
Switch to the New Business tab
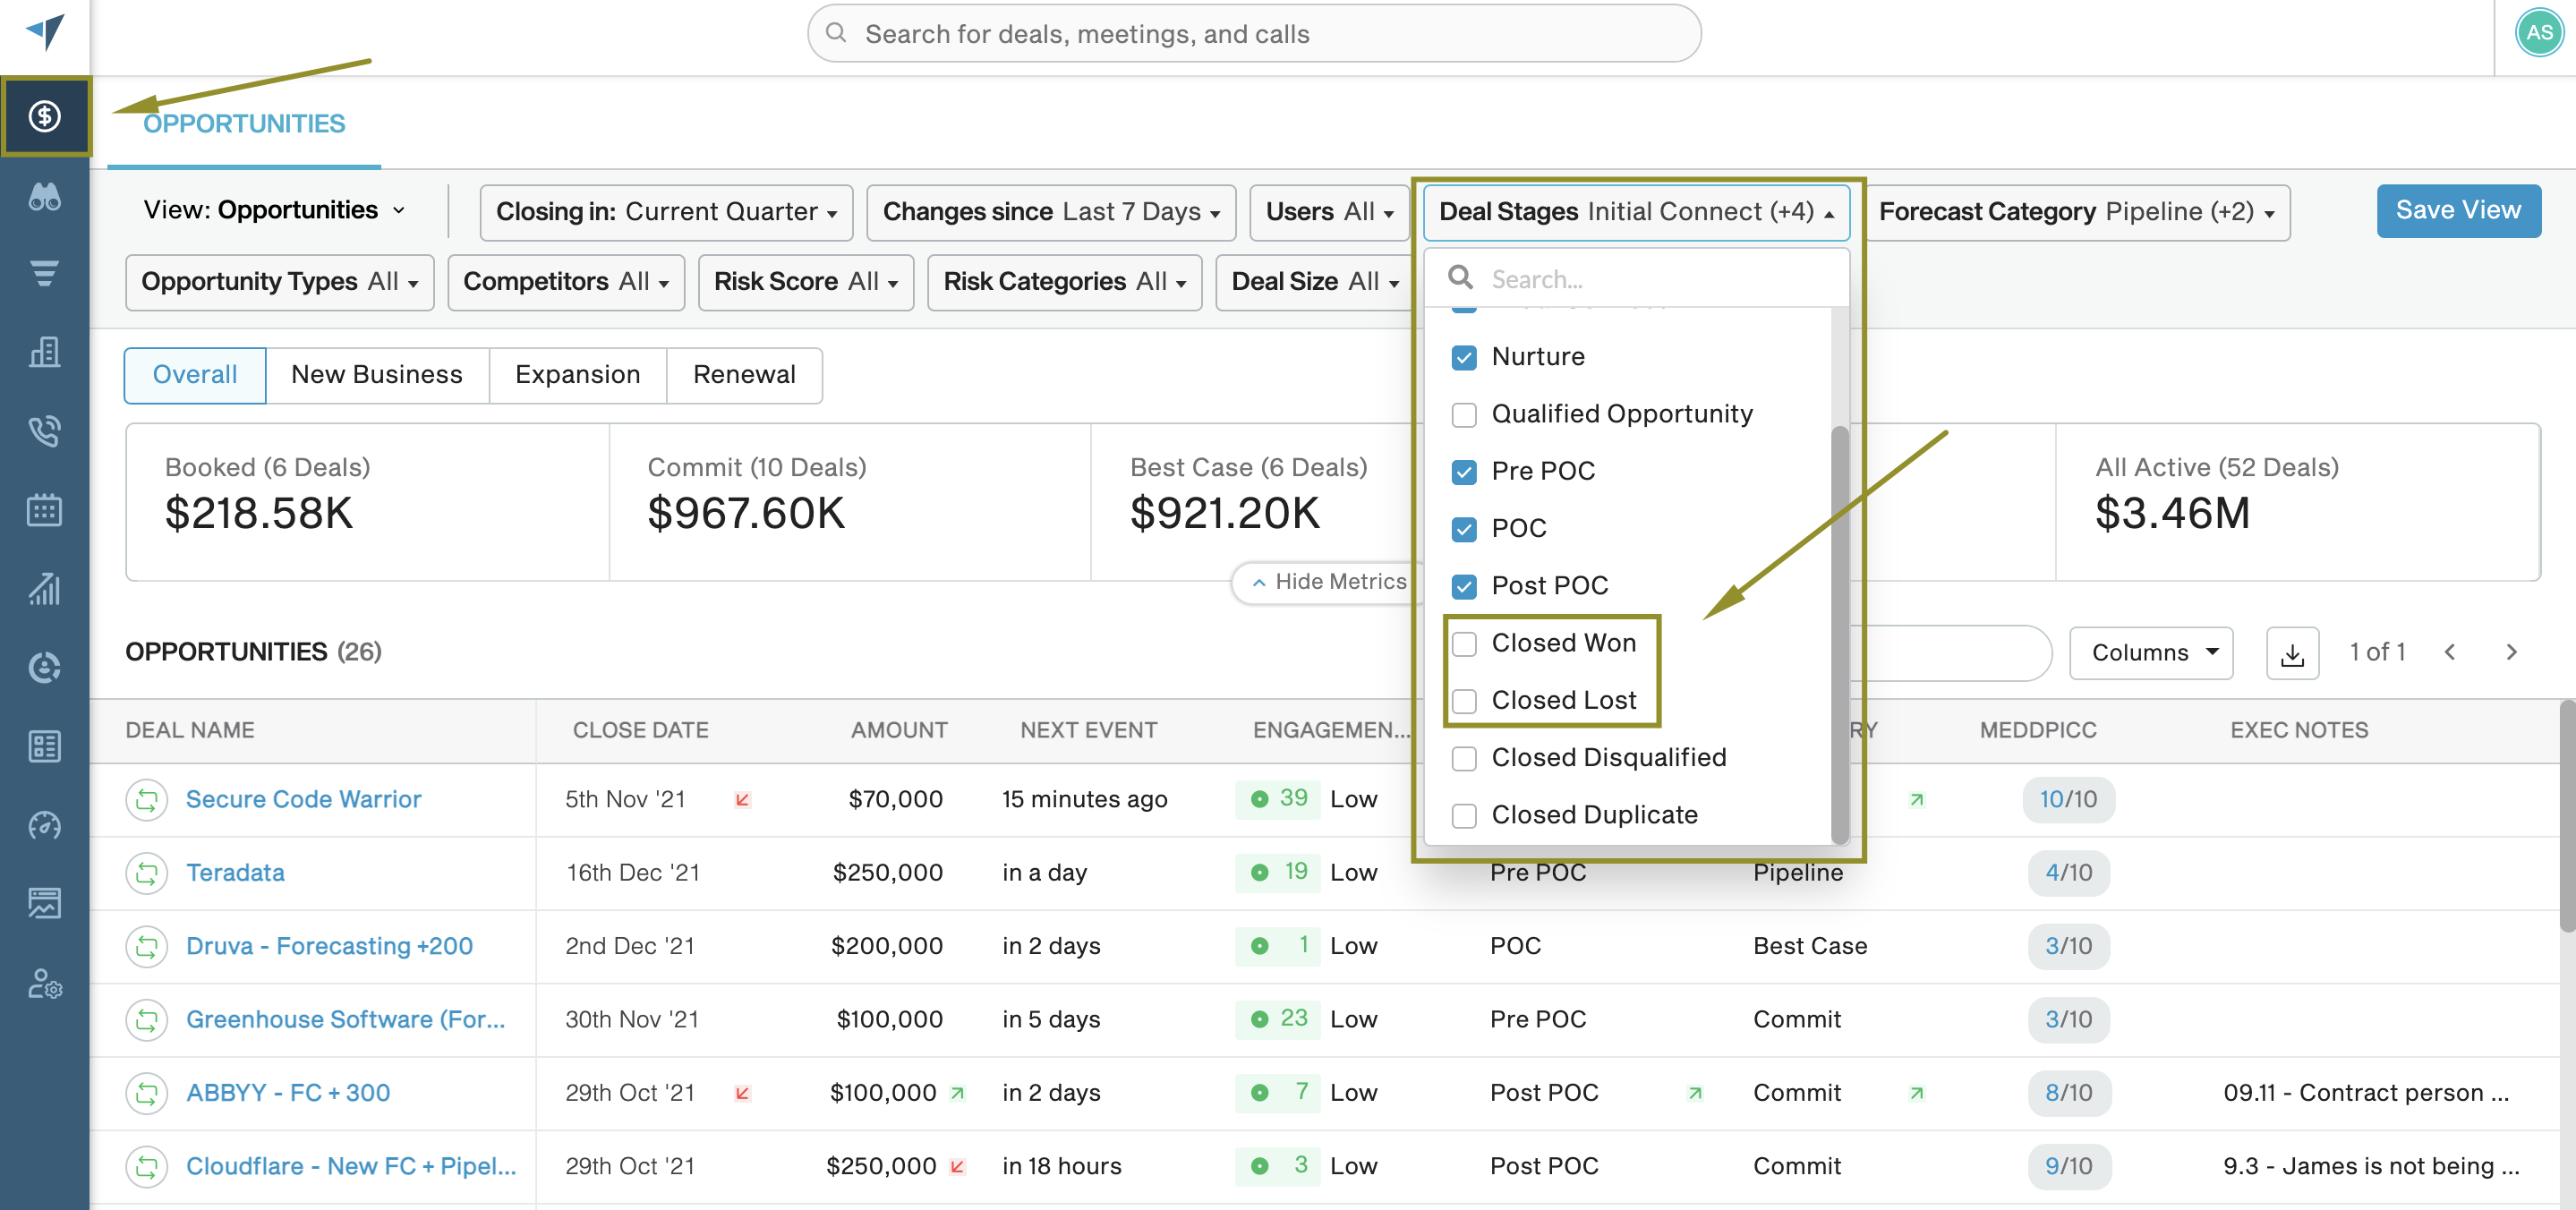[377, 375]
